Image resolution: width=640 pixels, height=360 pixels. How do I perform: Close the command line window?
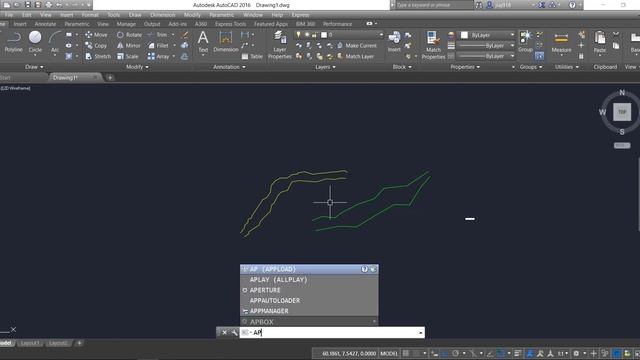pyautogui.click(x=224, y=333)
